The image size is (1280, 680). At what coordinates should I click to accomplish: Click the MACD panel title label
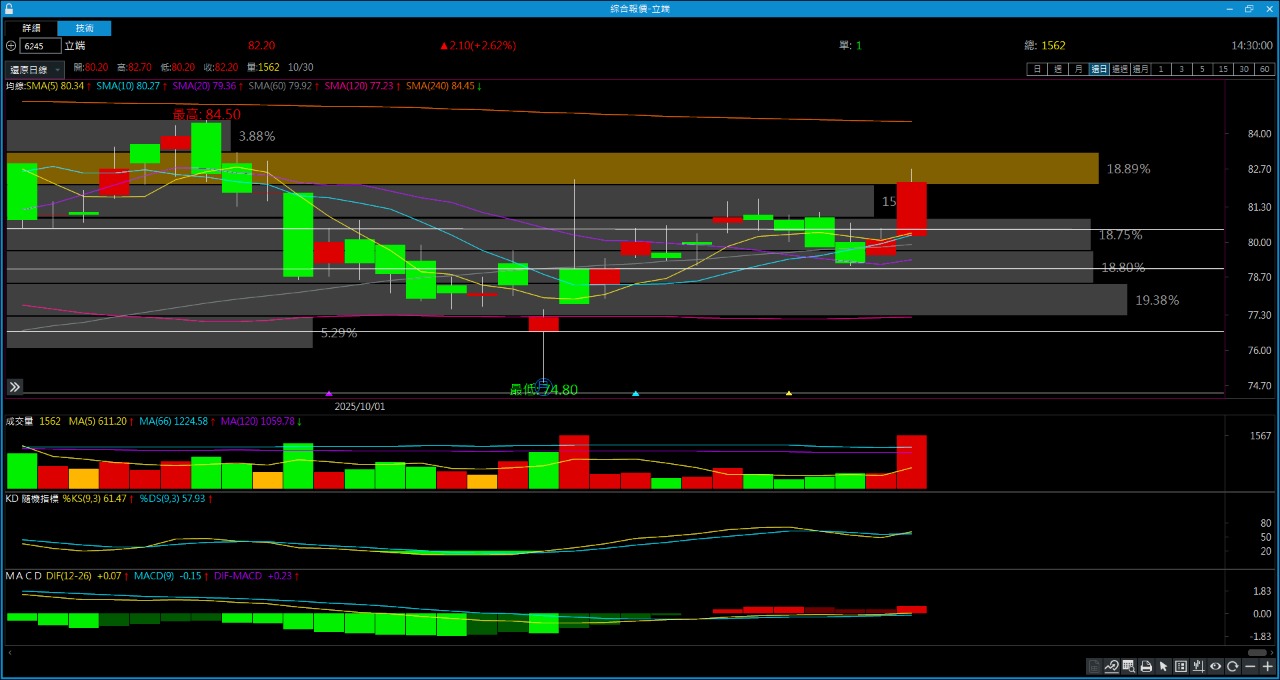tap(24, 576)
